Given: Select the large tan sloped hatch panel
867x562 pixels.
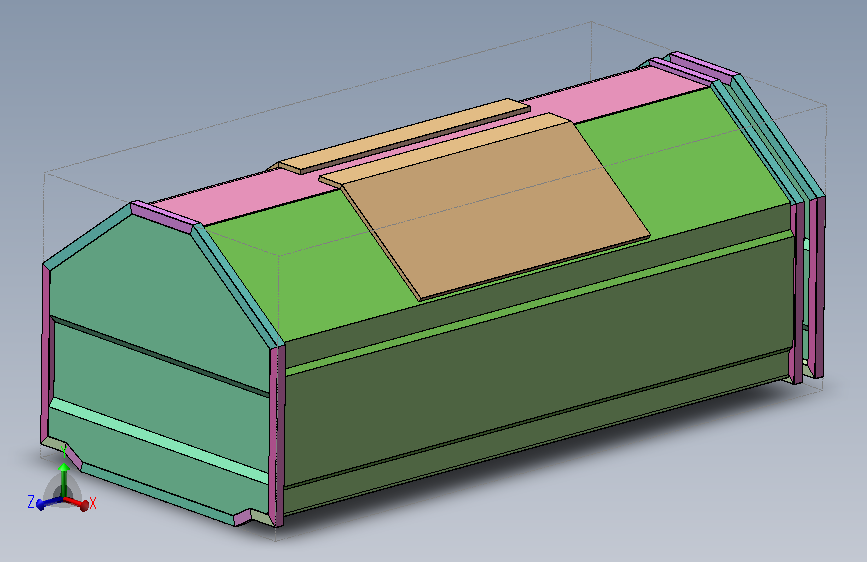Looking at the screenshot, I should point(498,213).
